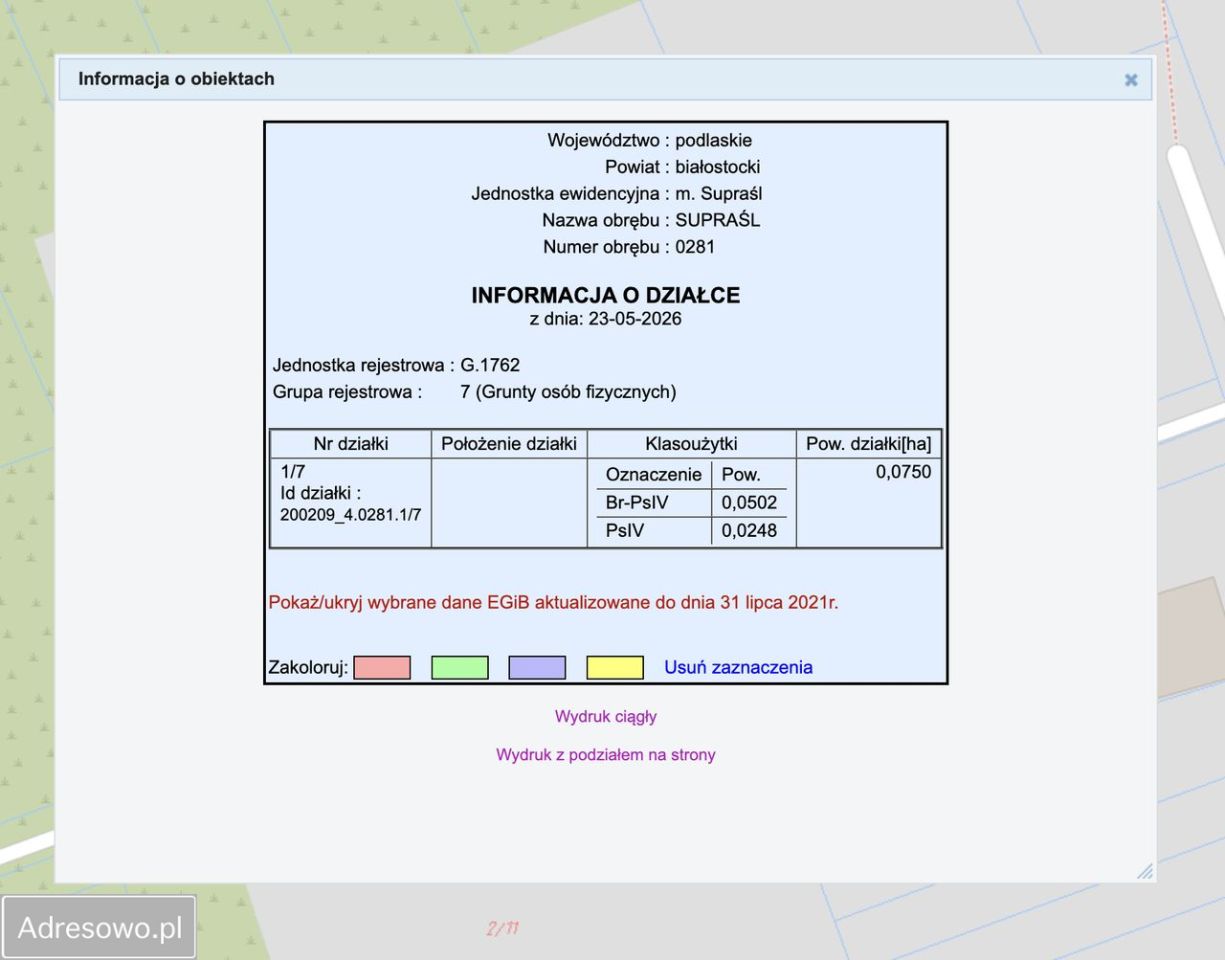This screenshot has width=1225, height=960.
Task: Select the Informacja o obiektach title bar
Action: (x=605, y=79)
